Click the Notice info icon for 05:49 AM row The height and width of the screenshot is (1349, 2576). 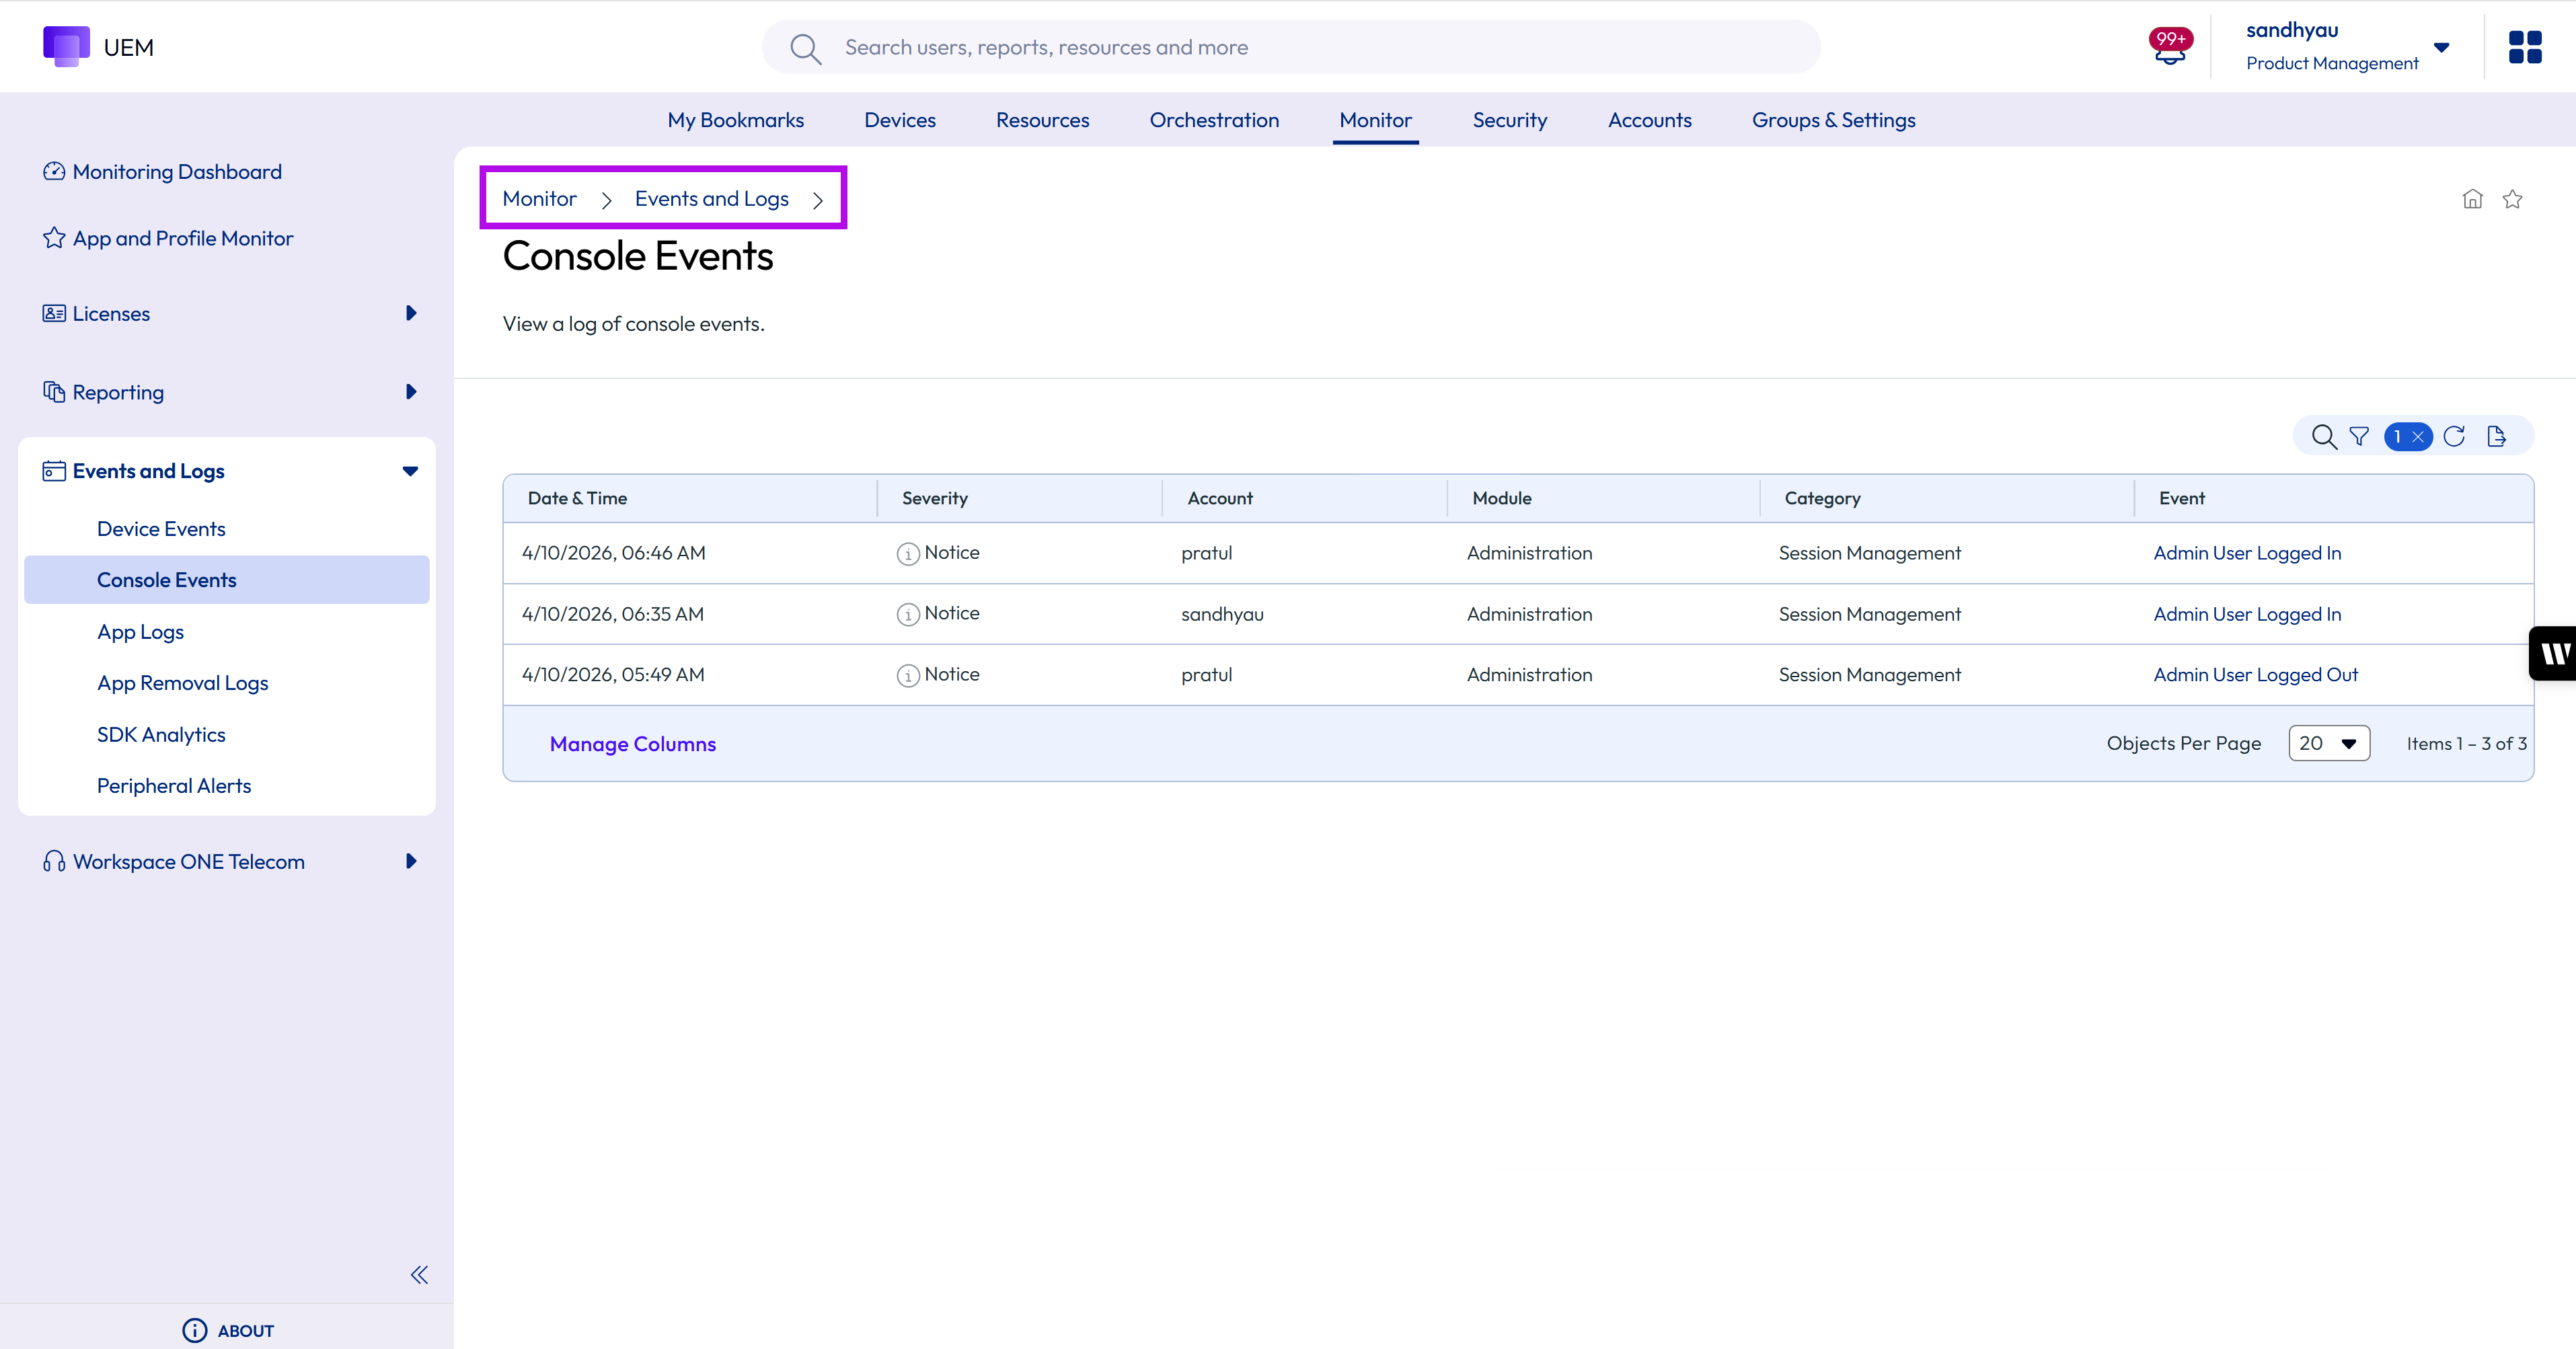coord(908,676)
